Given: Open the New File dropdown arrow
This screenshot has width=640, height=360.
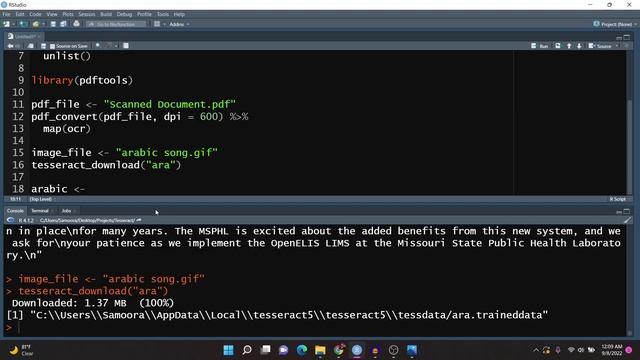Looking at the screenshot, I should pos(13,24).
